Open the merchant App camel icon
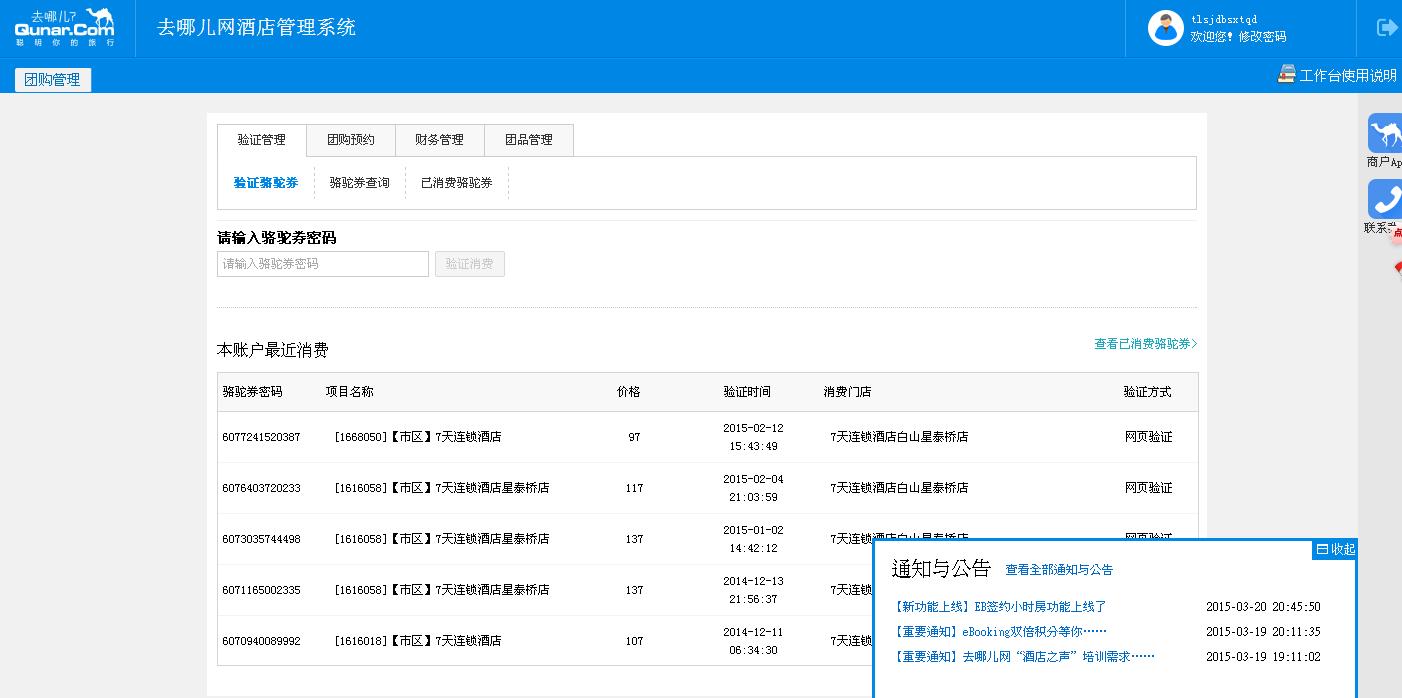 click(1385, 133)
